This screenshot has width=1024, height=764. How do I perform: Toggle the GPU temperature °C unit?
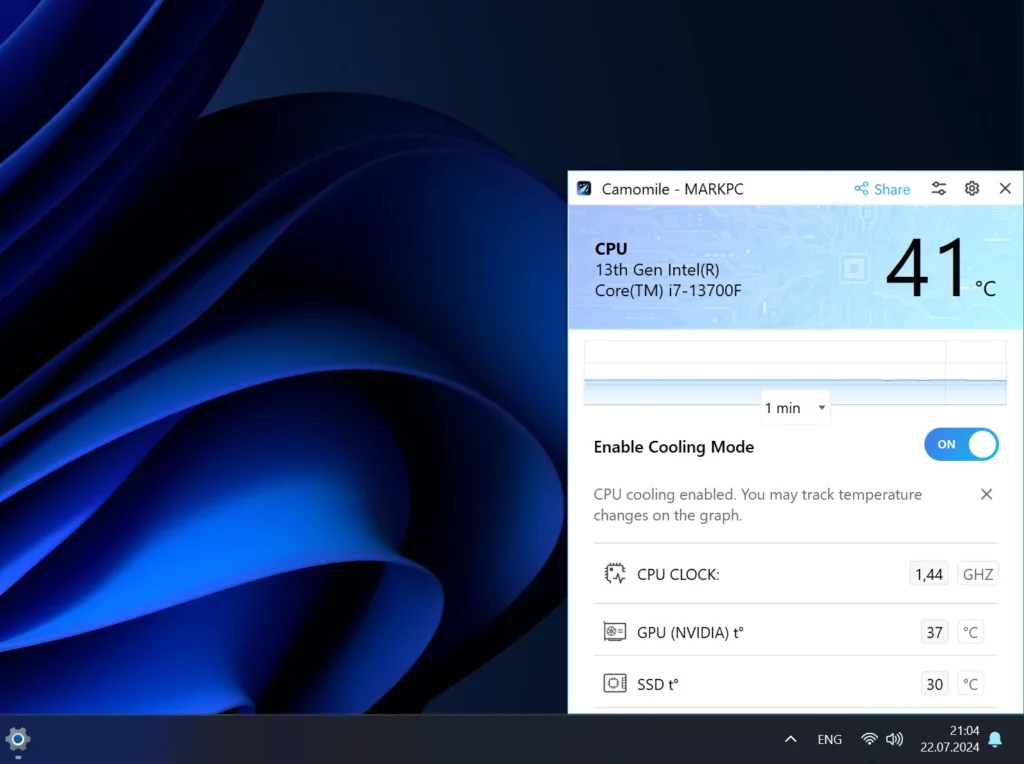970,632
